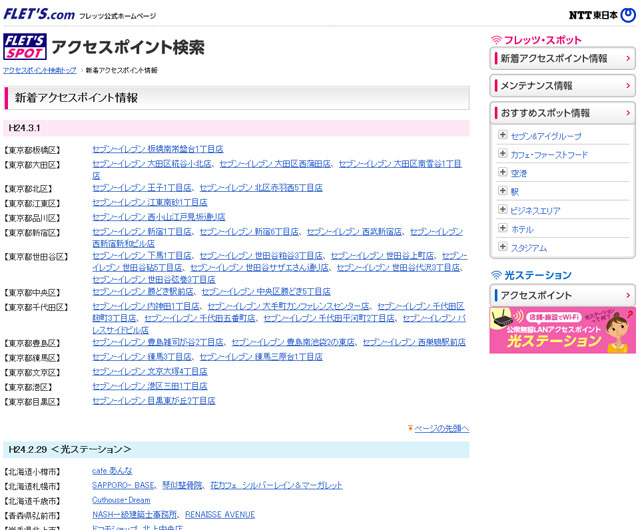Open the cafe あんな link
This screenshot has width=640, height=530.
point(112,471)
